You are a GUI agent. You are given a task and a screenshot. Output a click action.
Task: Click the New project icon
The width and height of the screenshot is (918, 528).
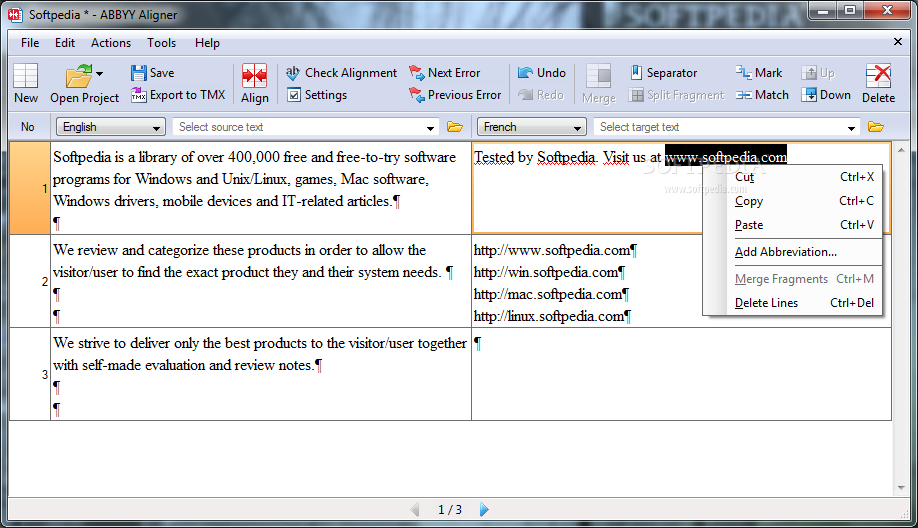click(x=26, y=83)
